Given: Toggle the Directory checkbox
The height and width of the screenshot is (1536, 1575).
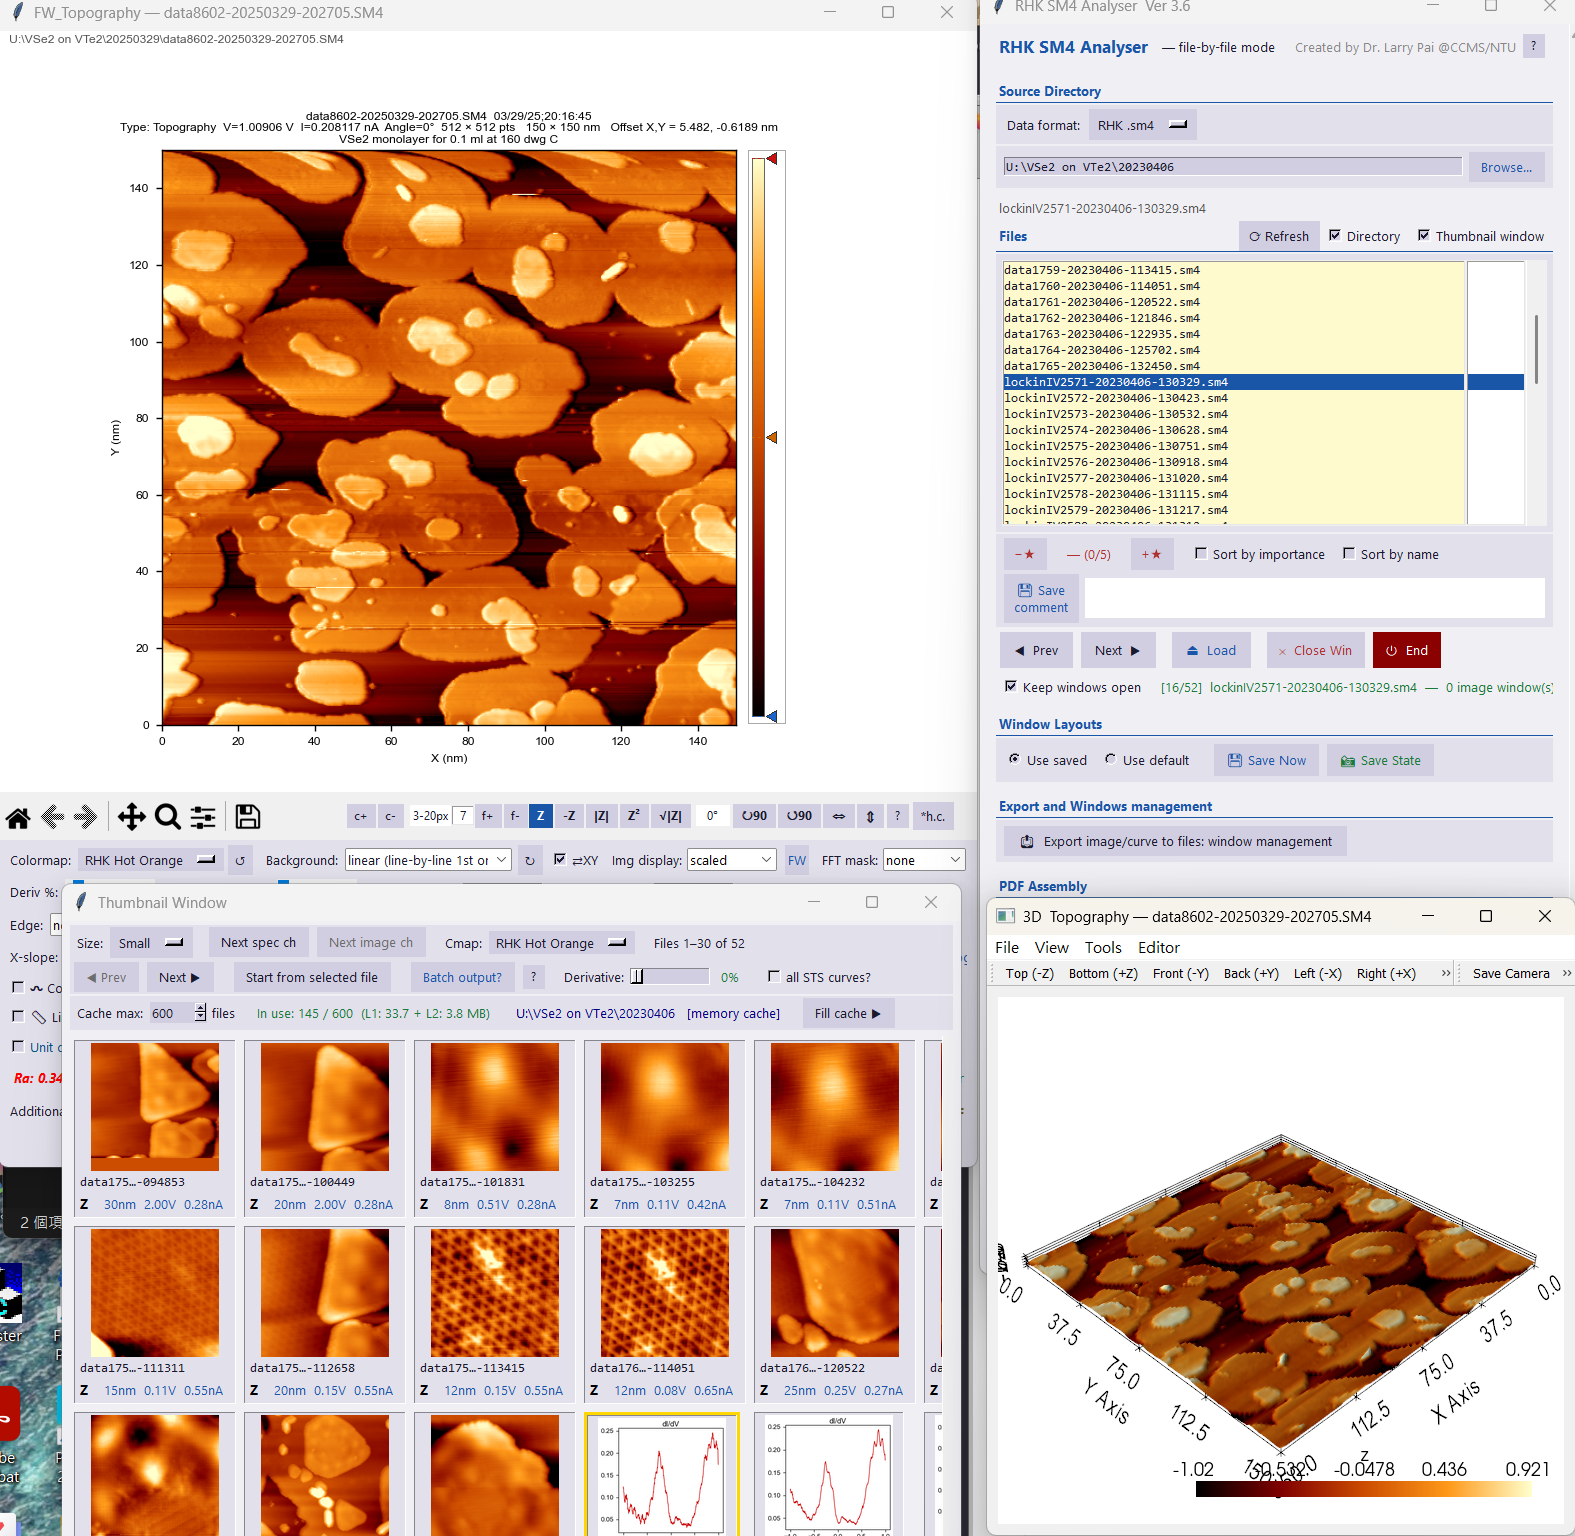Looking at the screenshot, I should (x=1335, y=235).
